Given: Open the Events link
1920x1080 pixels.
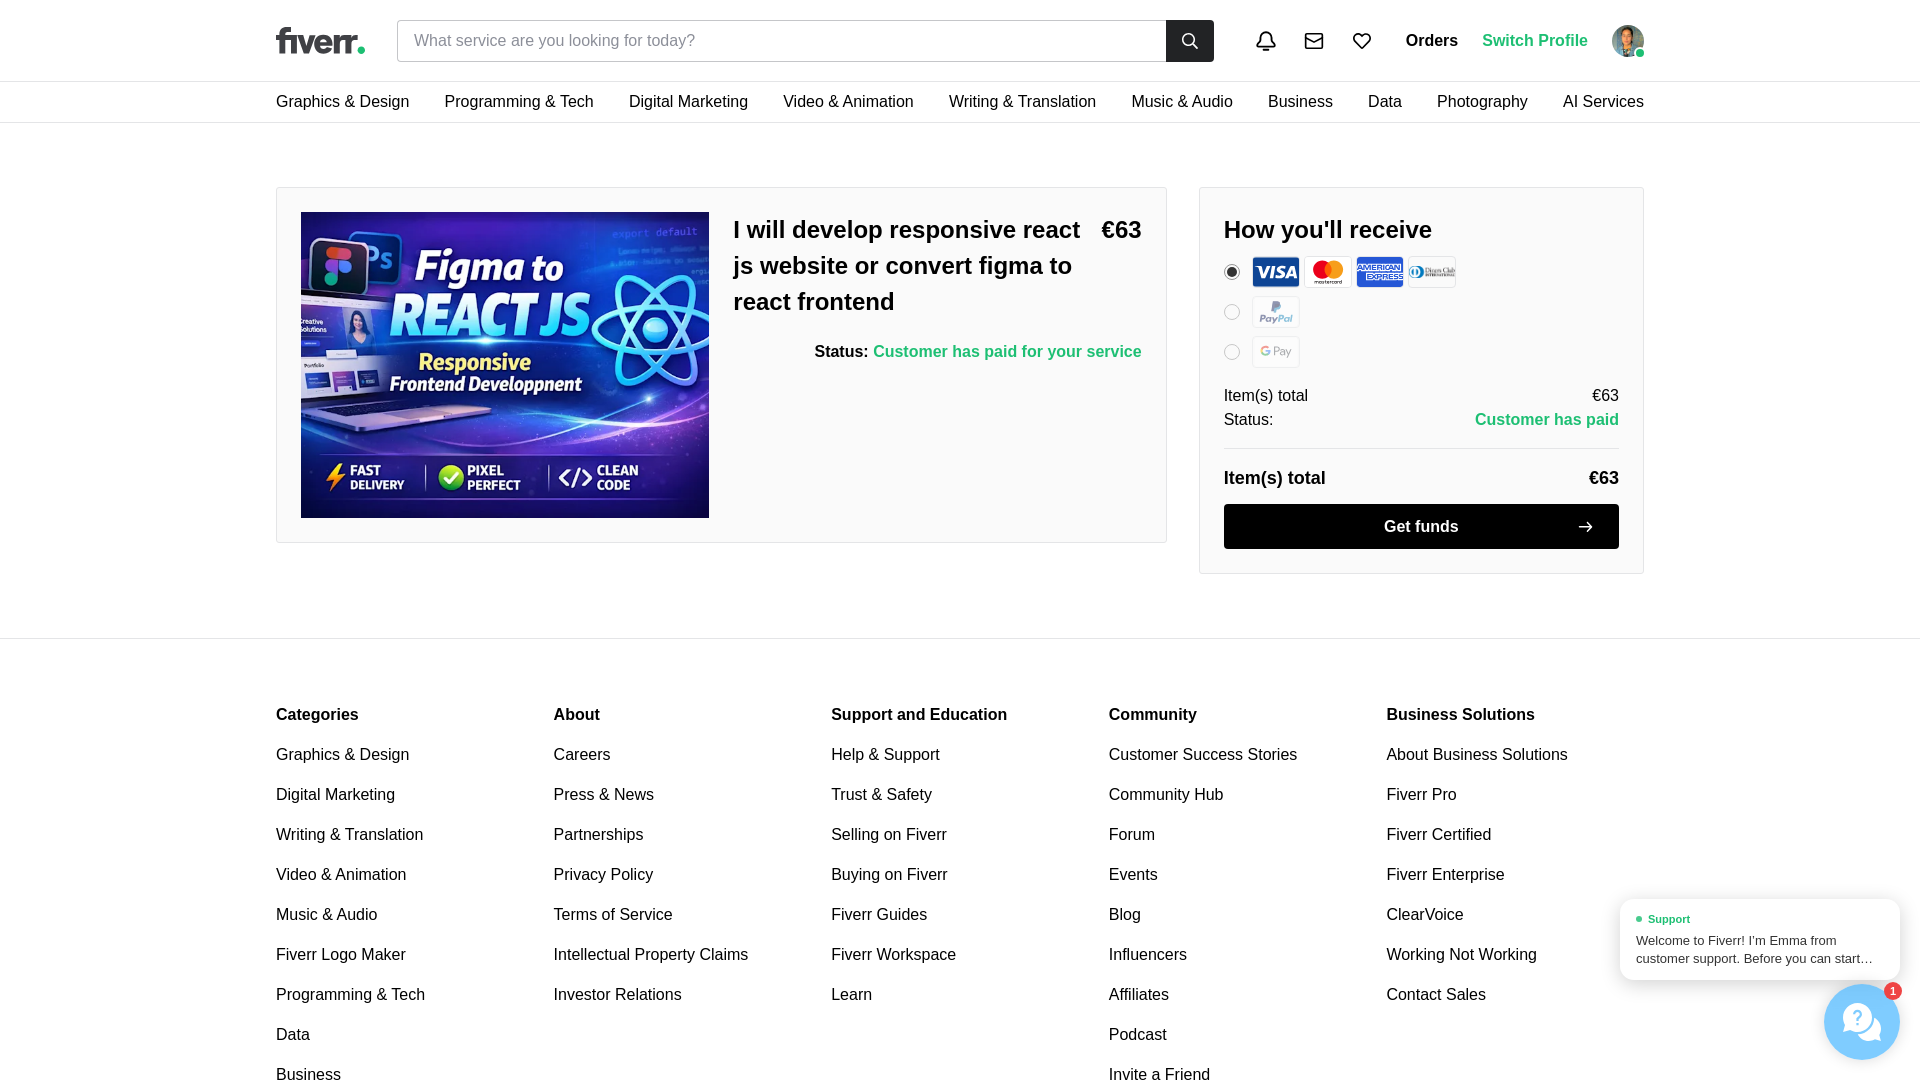Looking at the screenshot, I should pyautogui.click(x=1132, y=875).
